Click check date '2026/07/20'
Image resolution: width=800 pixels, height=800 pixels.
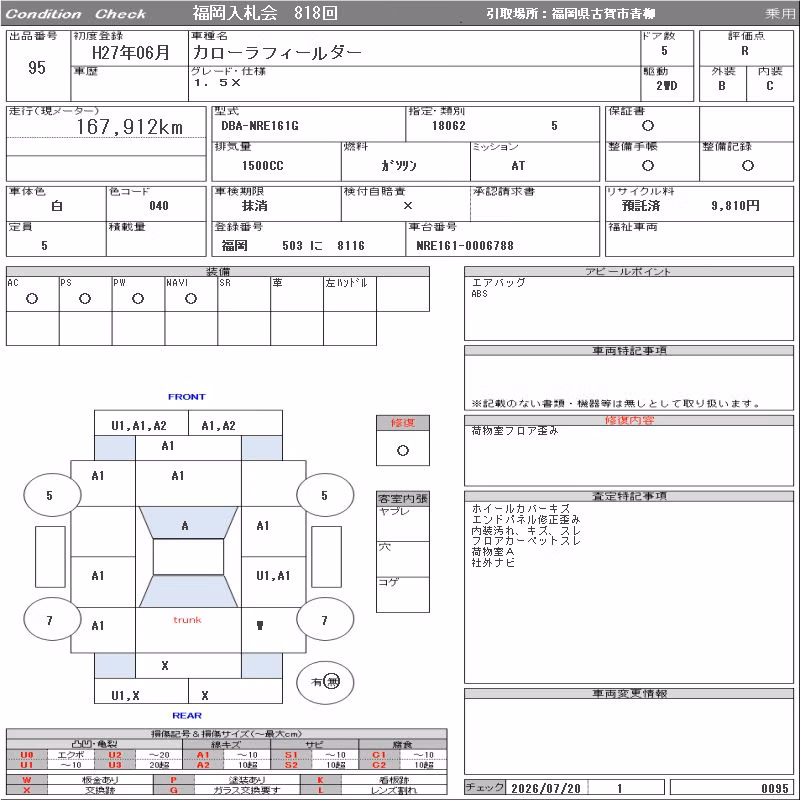click(546, 788)
